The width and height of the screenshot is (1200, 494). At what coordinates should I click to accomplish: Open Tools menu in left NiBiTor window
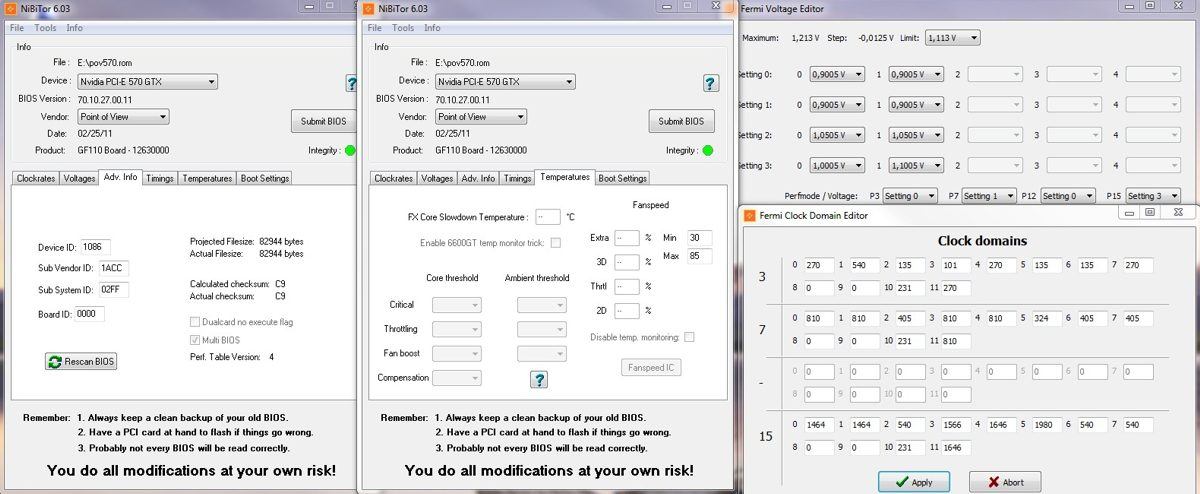tap(45, 28)
